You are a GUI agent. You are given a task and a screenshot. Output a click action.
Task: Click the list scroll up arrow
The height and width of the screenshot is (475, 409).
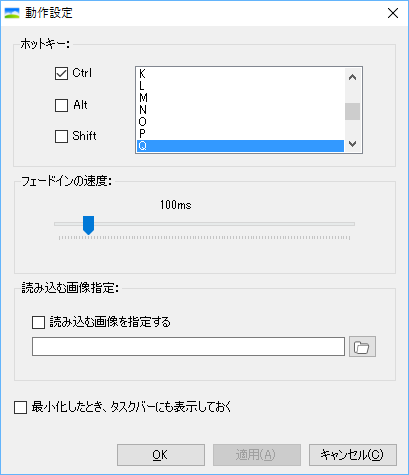352,77
